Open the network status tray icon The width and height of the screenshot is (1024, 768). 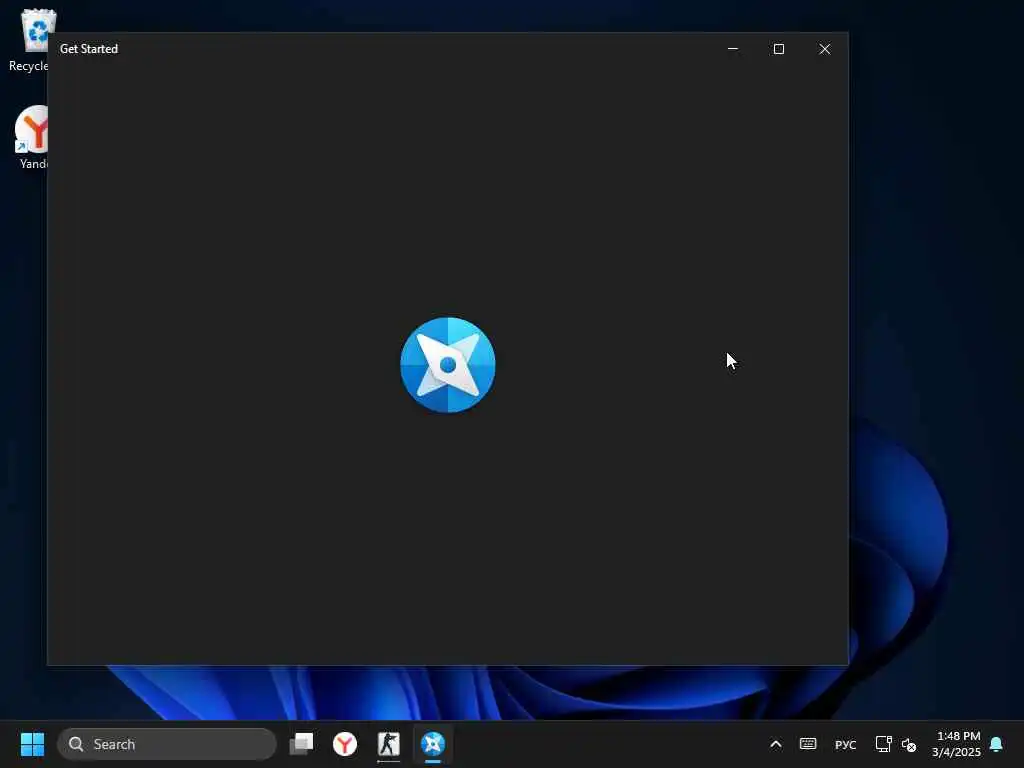pos(884,744)
